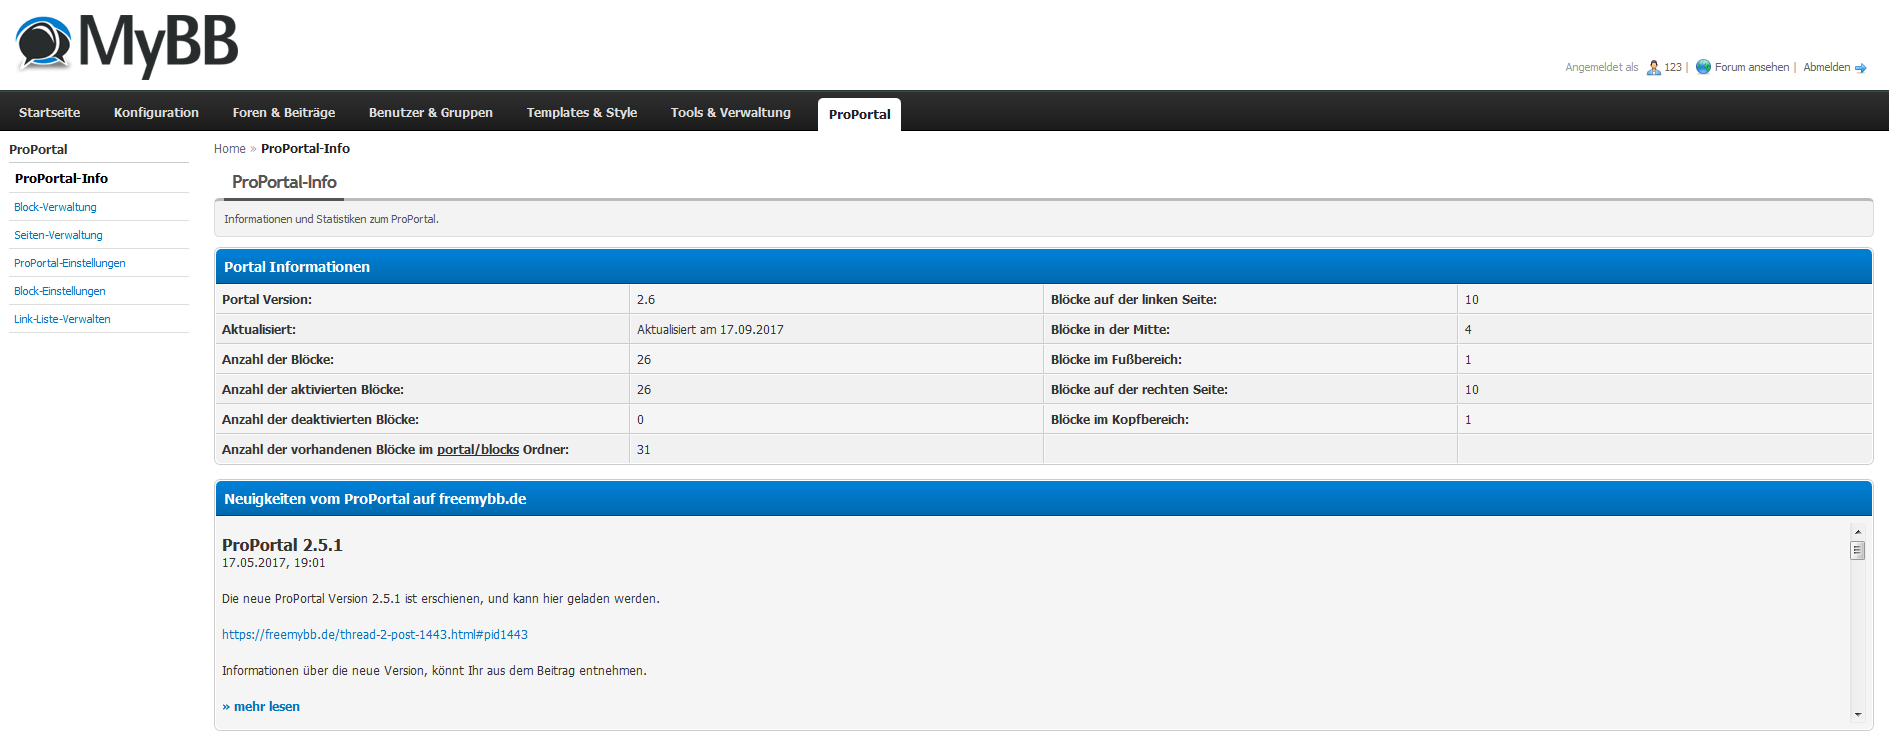Click the news box scrollbar down arrow
Viewport: 1889px width, 756px height.
(1858, 714)
